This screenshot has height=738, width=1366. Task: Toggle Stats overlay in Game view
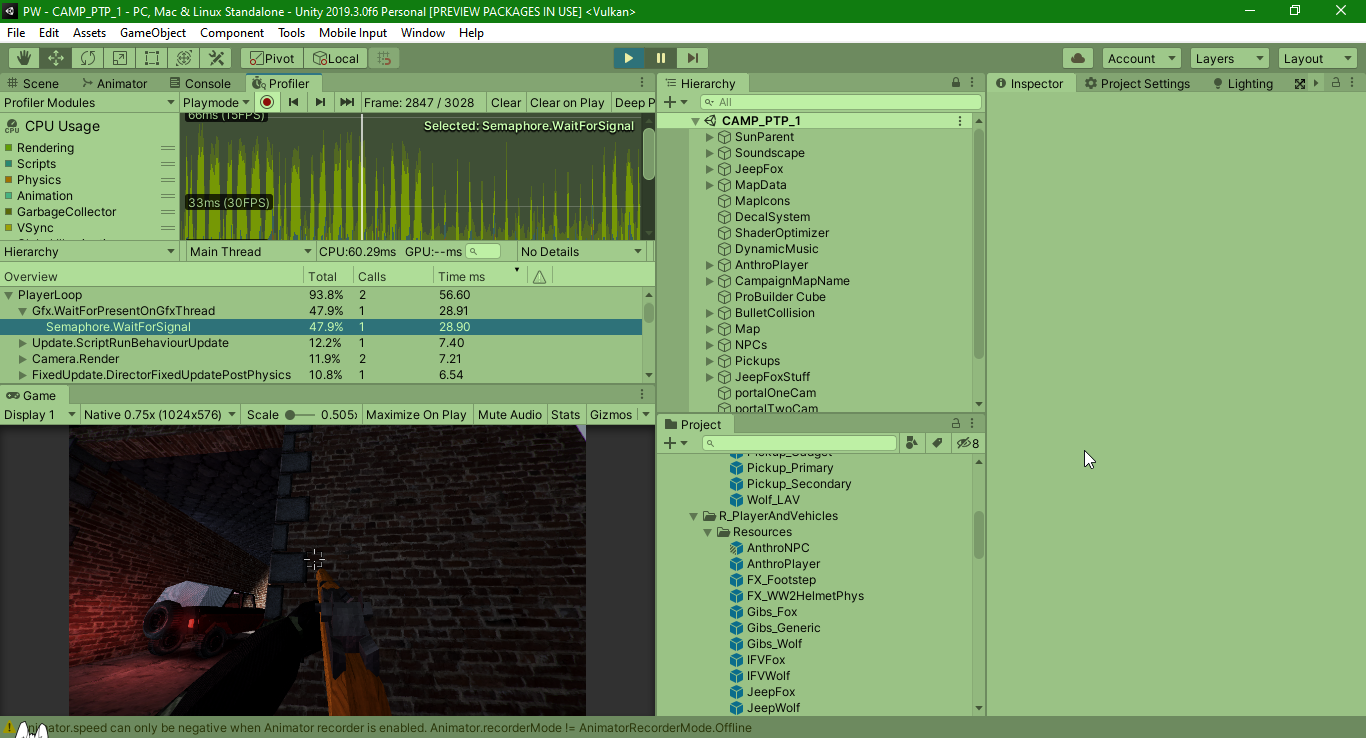point(565,414)
